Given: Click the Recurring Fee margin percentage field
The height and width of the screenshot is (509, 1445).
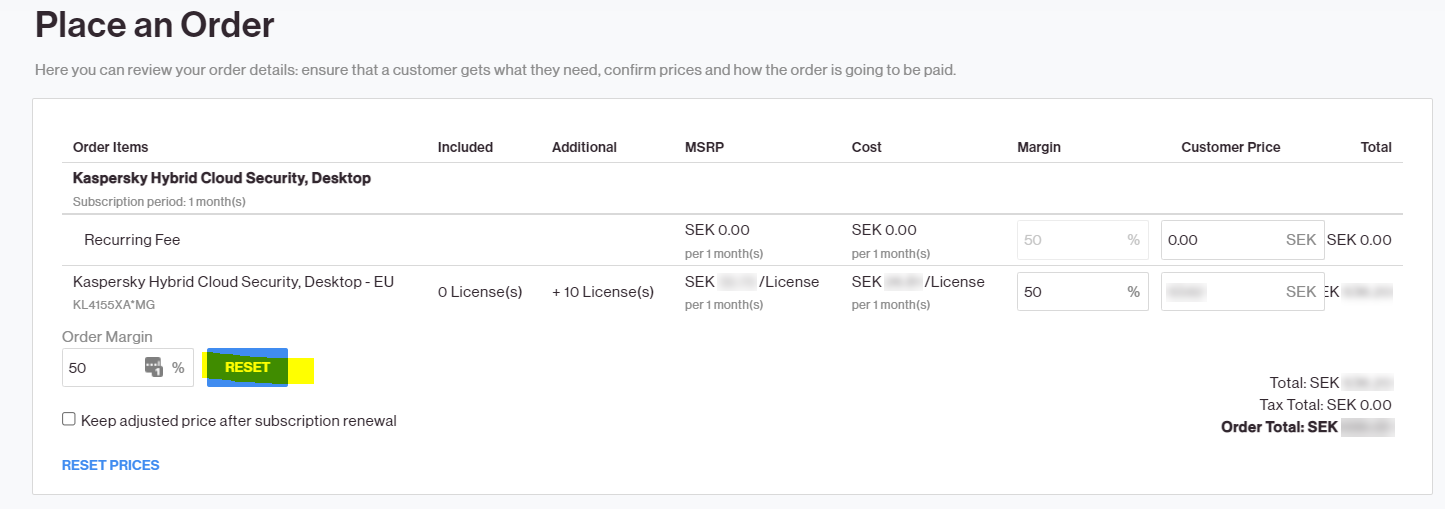Looking at the screenshot, I should [1082, 240].
